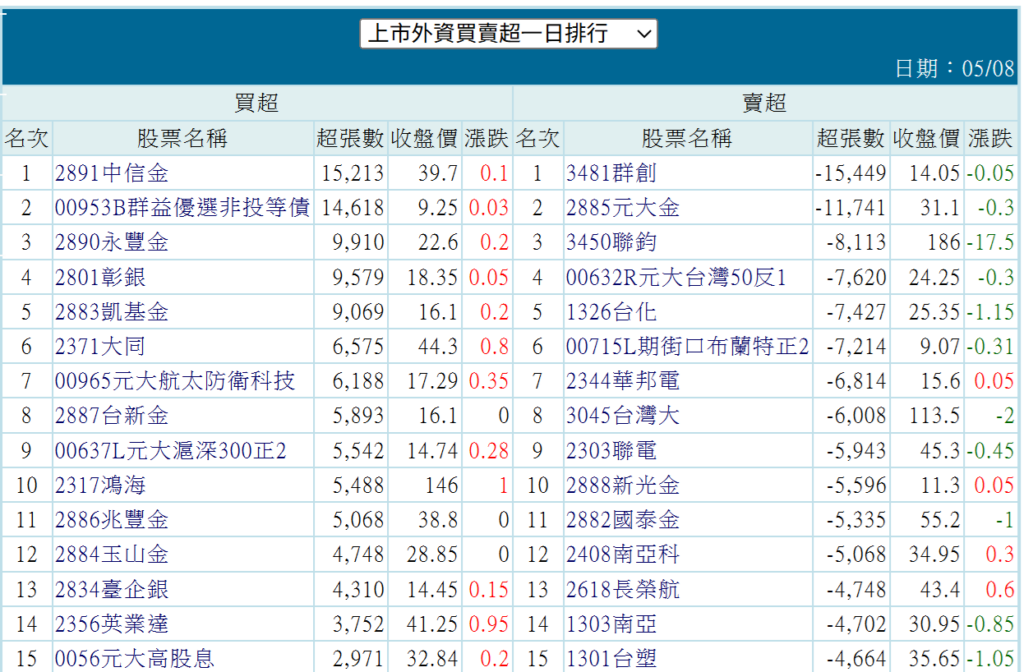Open stock link 2882國泰金

[x=623, y=520]
